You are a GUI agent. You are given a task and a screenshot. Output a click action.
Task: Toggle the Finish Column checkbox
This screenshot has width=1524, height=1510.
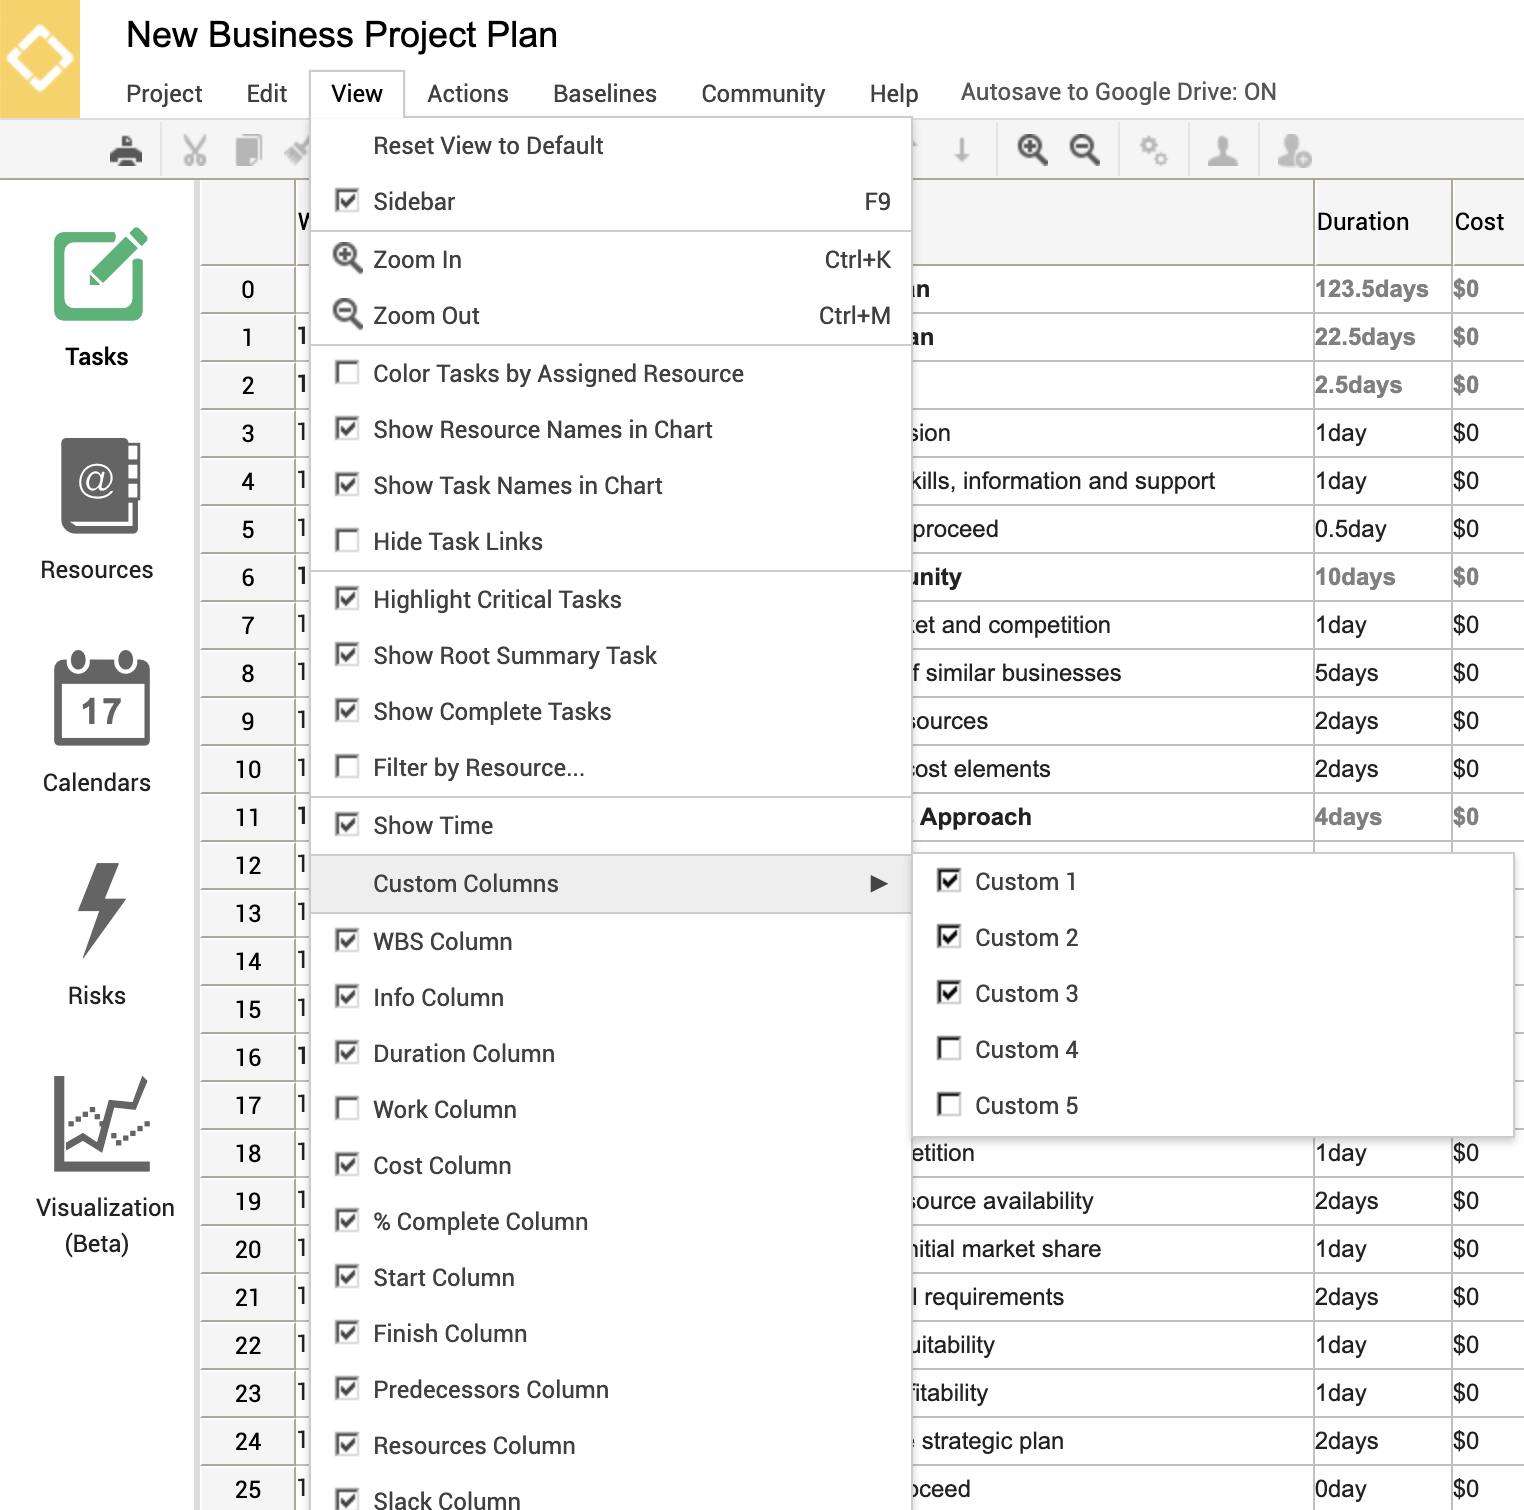(x=347, y=1333)
